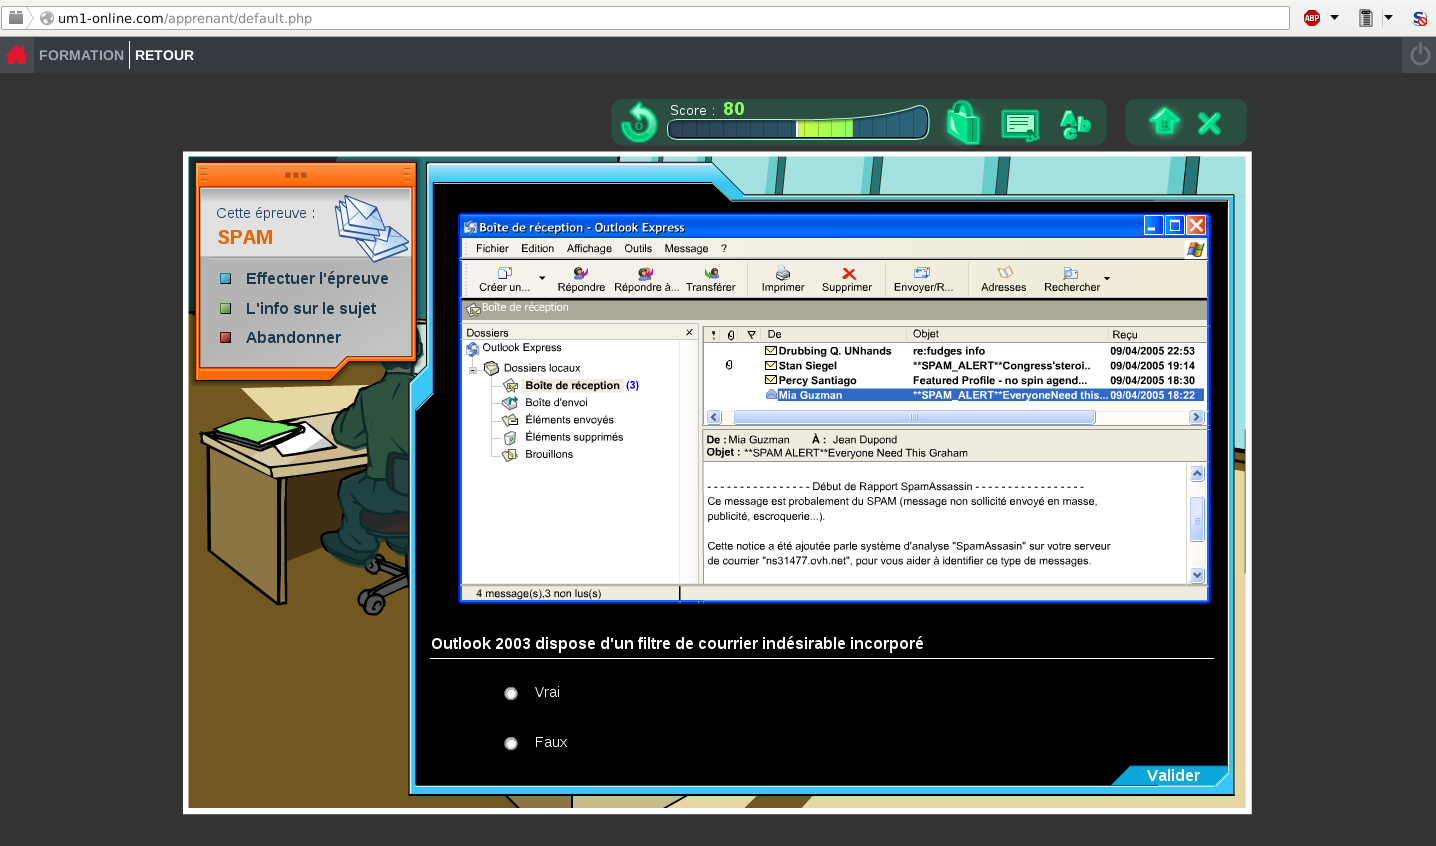Viewport: 1436px width, 846px height.
Task: Click the preview pane scroll down arrow
Action: point(1197,575)
